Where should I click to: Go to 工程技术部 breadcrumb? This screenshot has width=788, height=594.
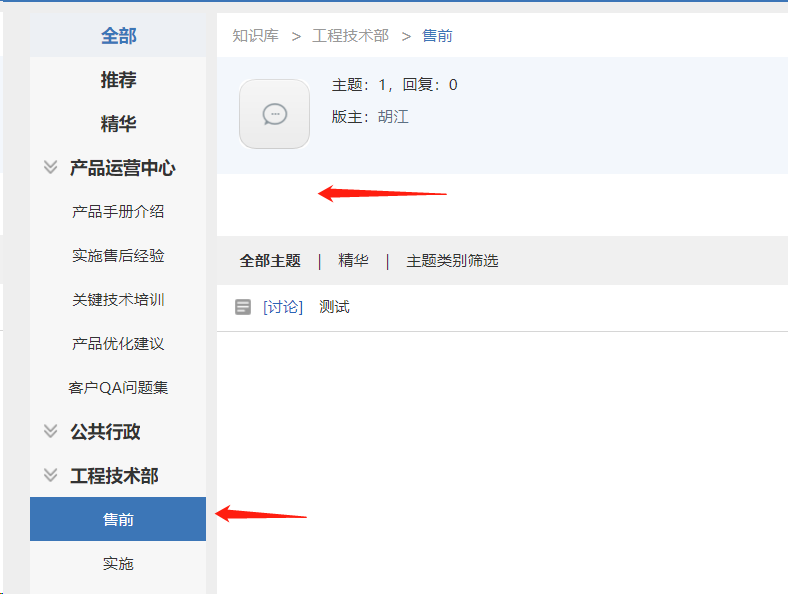coord(350,36)
